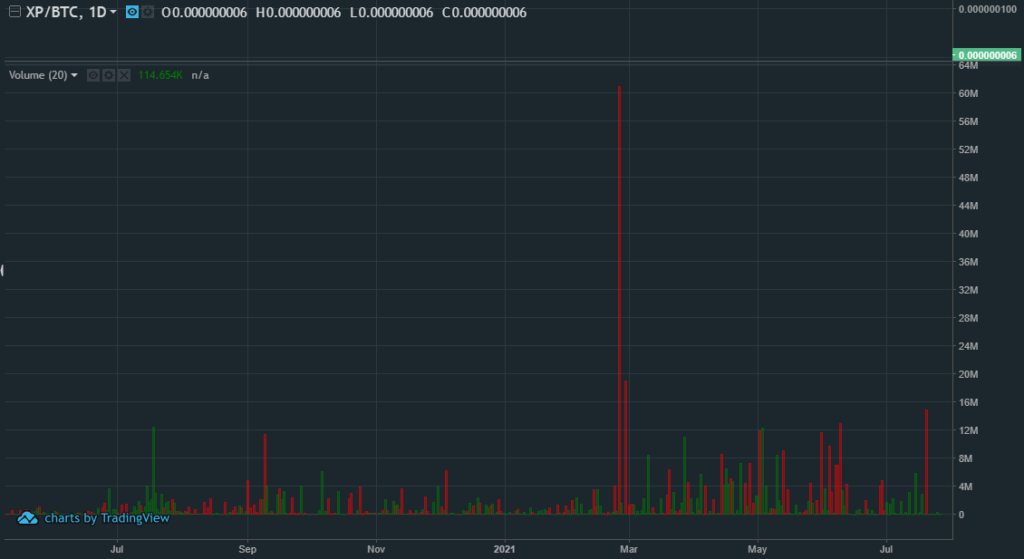Click the May label on the time axis

coord(757,549)
